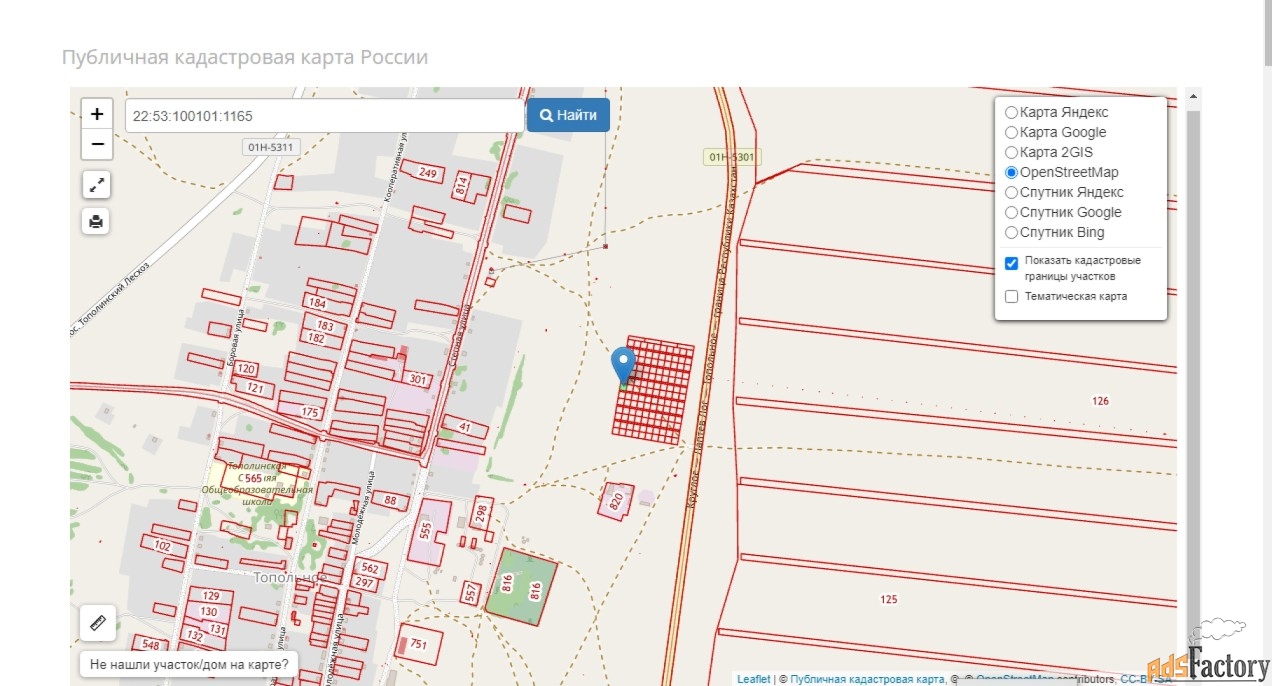The image size is (1272, 686).
Task: Toggle fullscreen map view icon
Action: click(96, 185)
